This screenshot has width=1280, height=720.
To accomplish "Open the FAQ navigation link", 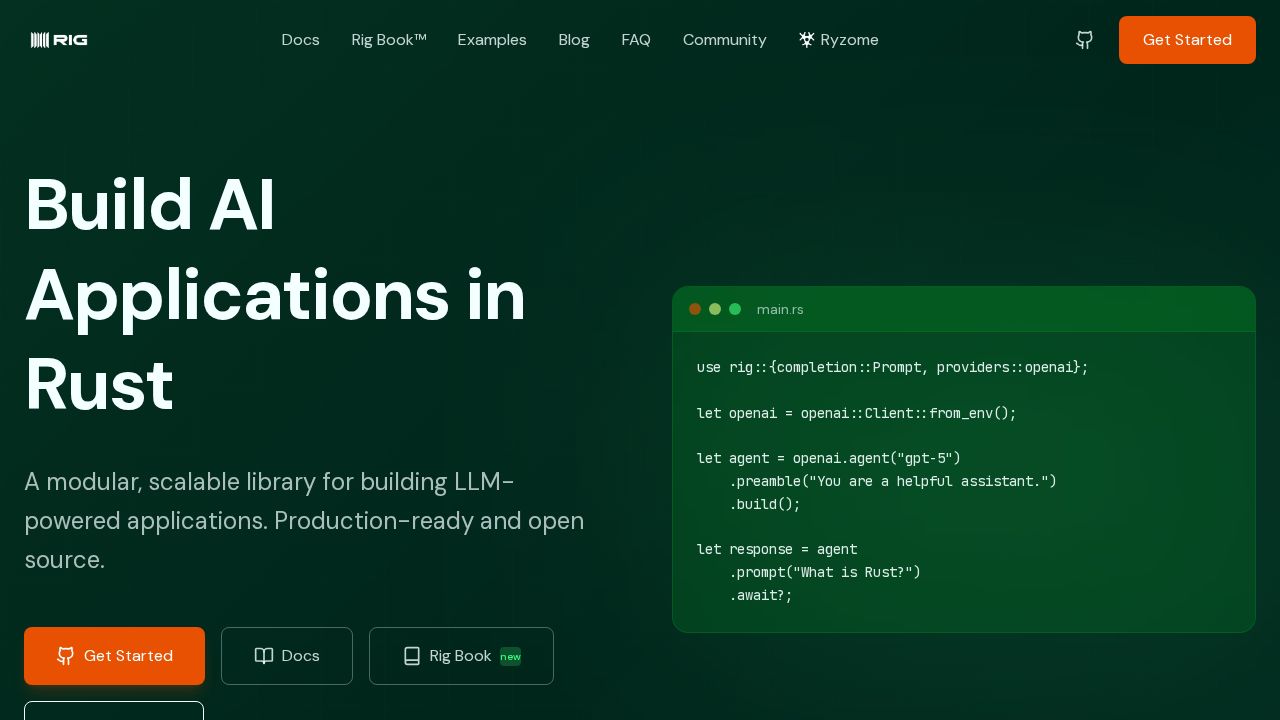I will [x=636, y=40].
